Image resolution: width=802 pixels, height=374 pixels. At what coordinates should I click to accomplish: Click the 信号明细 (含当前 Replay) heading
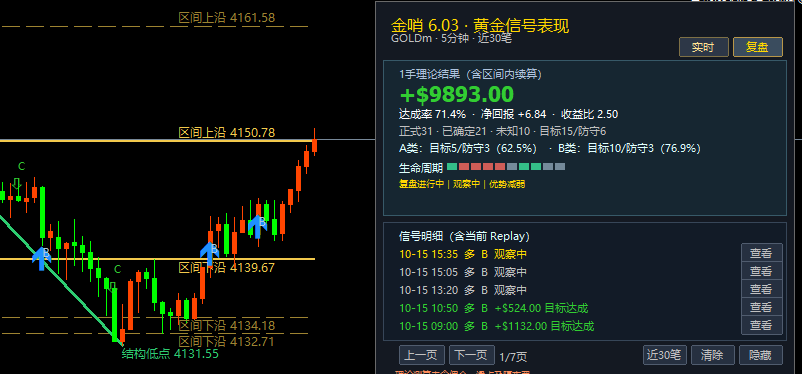pyautogui.click(x=464, y=236)
